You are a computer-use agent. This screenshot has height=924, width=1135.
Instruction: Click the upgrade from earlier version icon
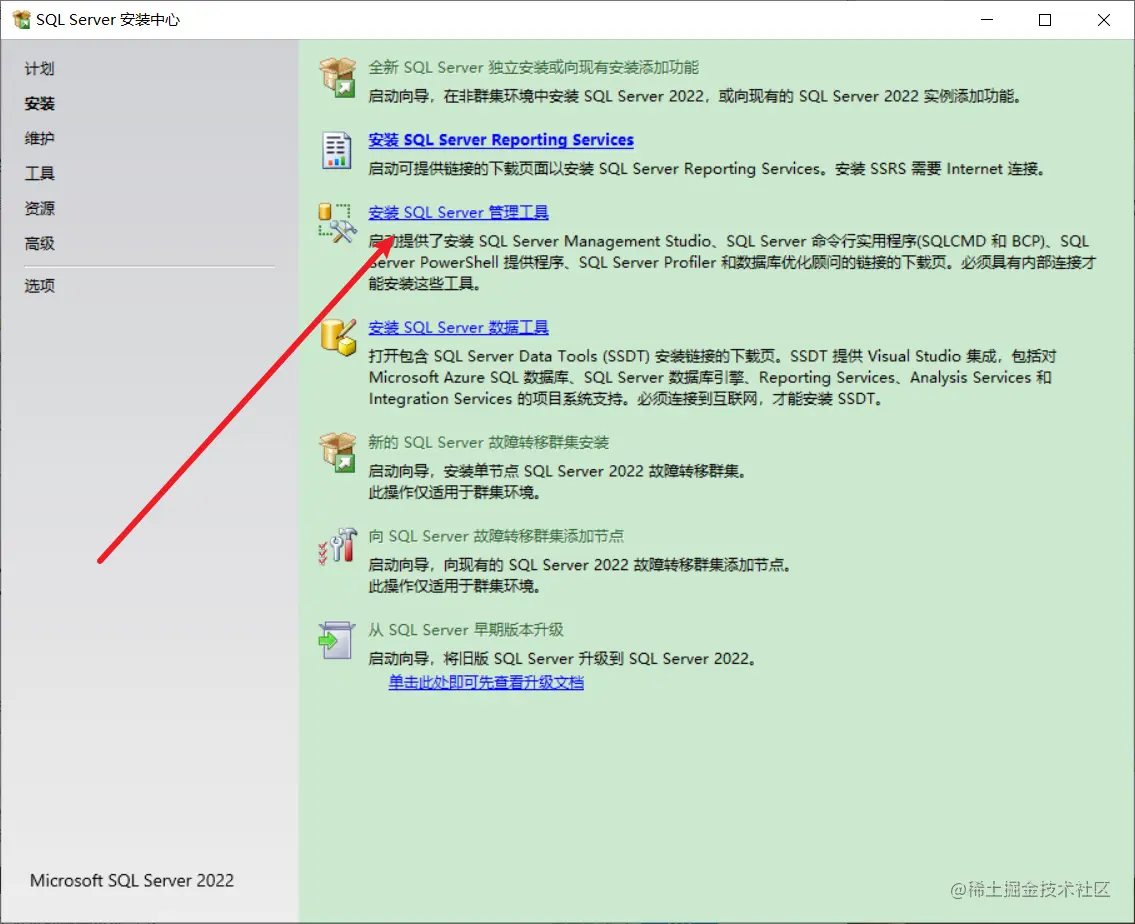pos(337,640)
